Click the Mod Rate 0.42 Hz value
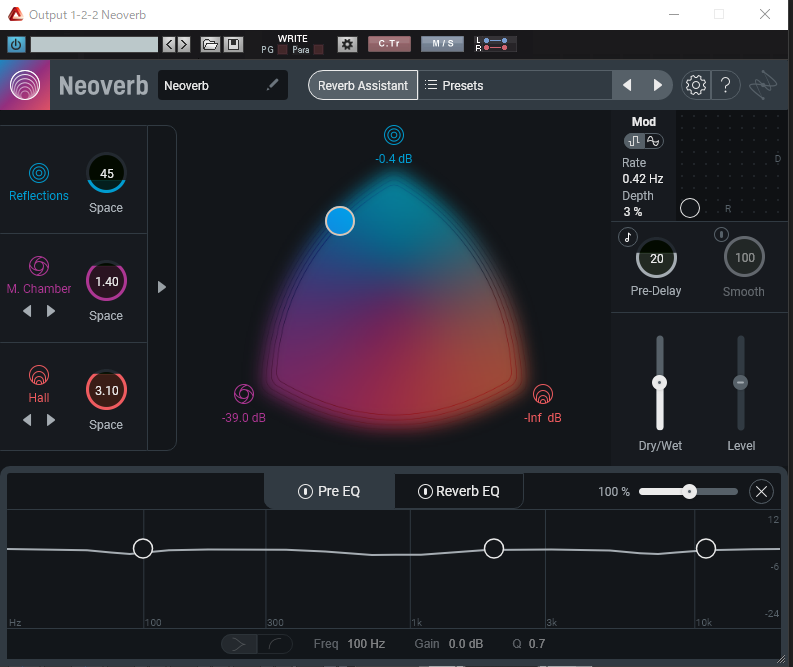This screenshot has height=667, width=793. pyautogui.click(x=643, y=179)
